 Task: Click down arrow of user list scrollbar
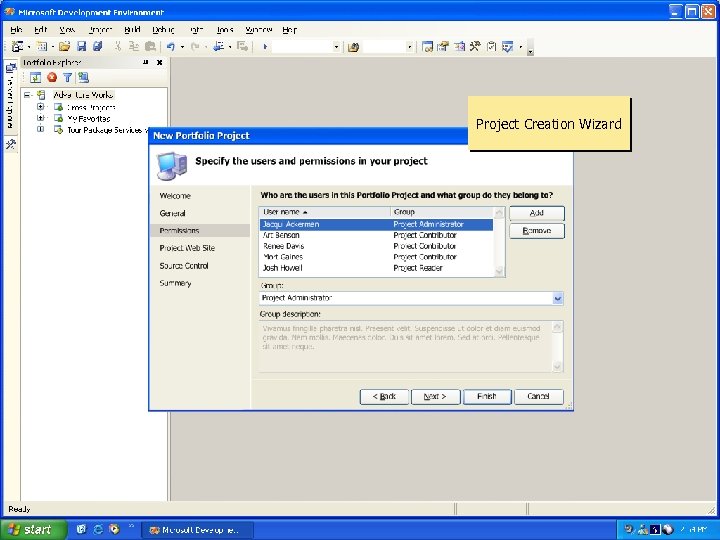pyautogui.click(x=500, y=271)
